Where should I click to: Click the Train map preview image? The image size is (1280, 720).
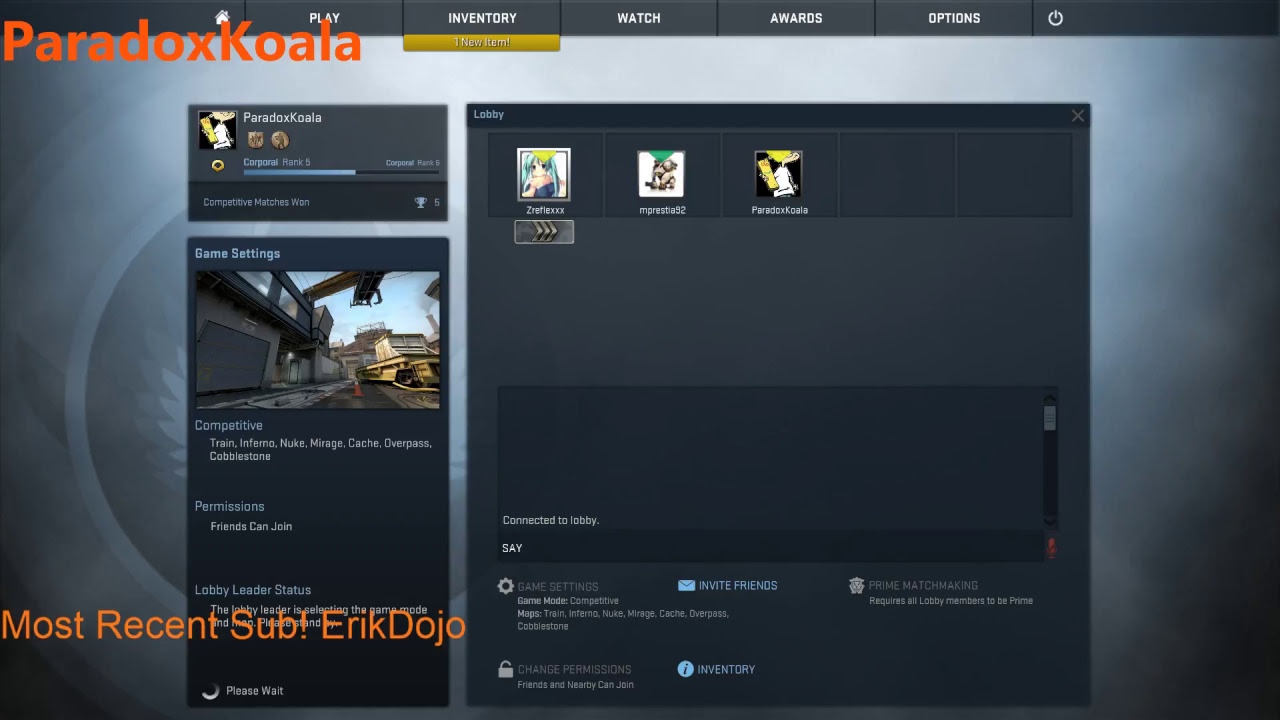point(317,340)
